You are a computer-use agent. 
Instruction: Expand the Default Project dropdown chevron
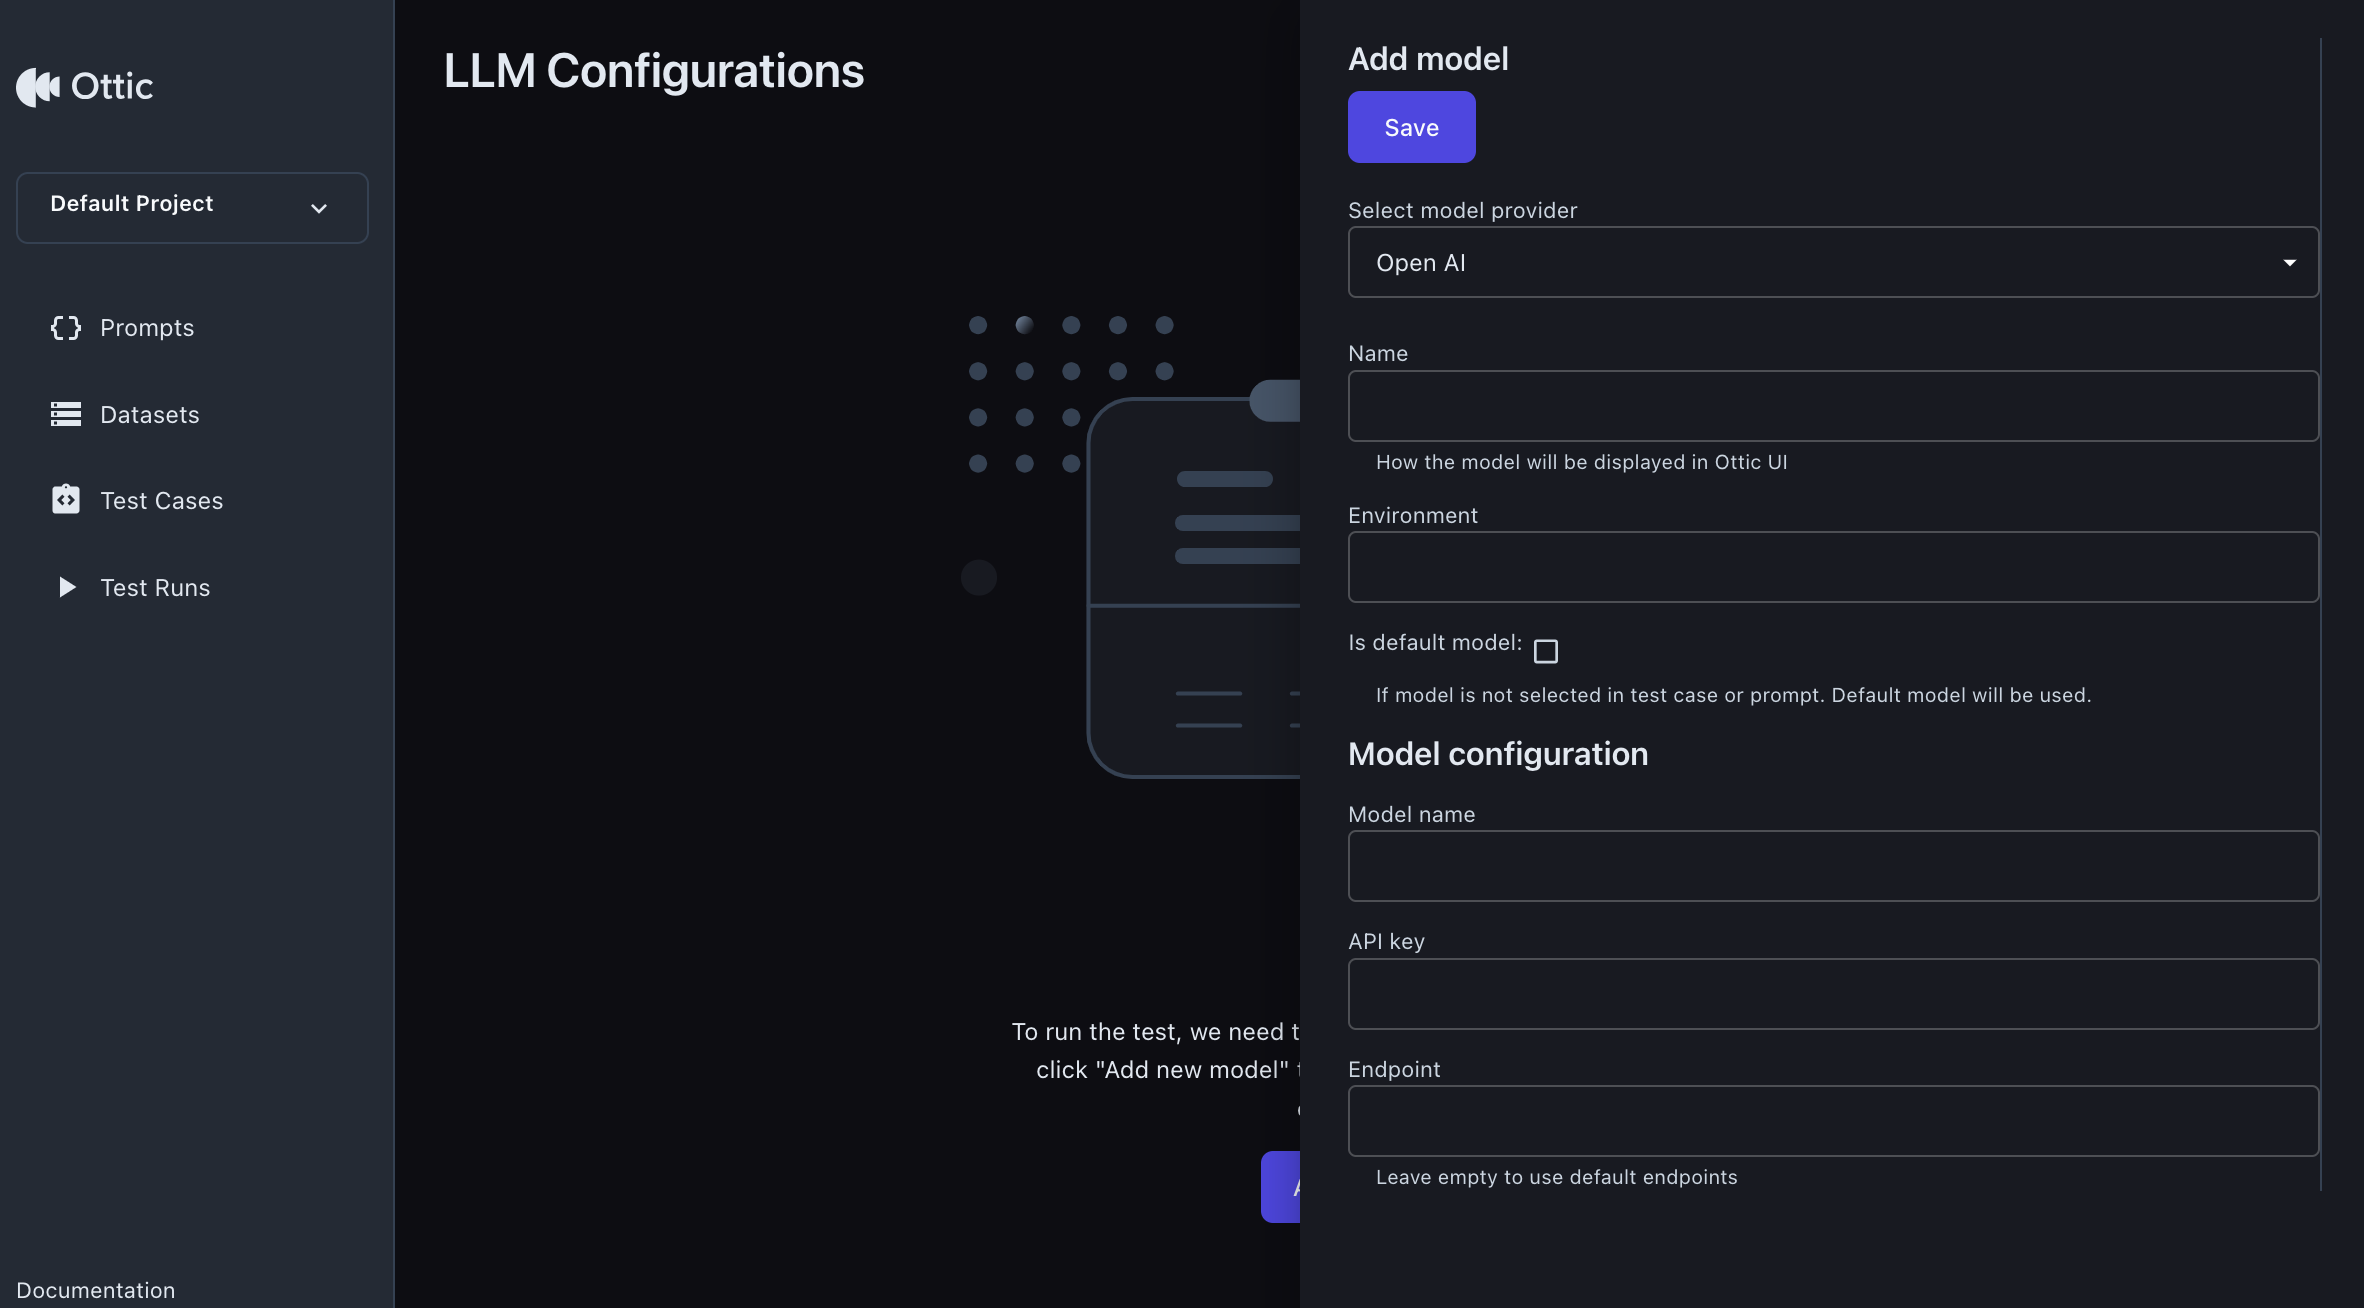pos(319,209)
